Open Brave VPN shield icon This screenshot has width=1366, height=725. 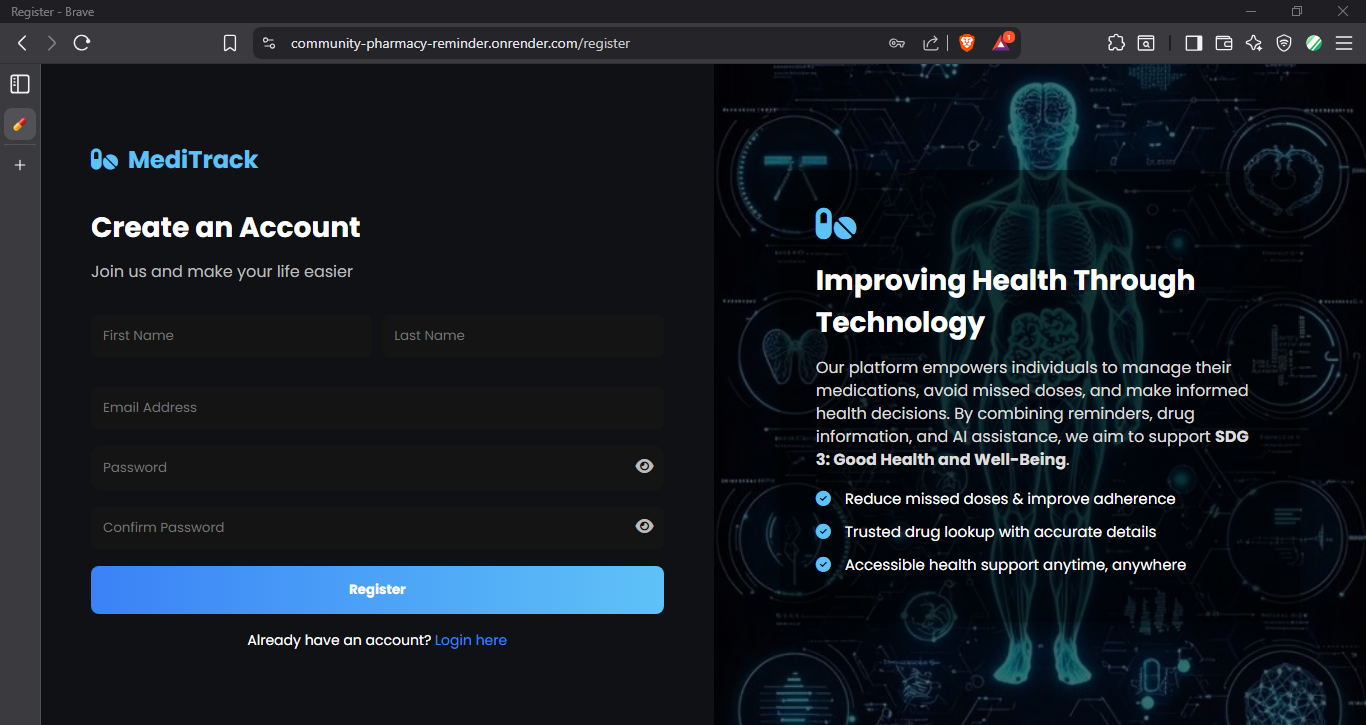point(1284,43)
